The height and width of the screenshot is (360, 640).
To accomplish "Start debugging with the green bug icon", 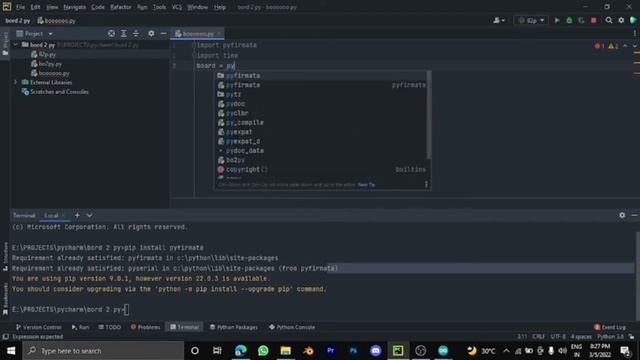I will pyautogui.click(x=569, y=20).
